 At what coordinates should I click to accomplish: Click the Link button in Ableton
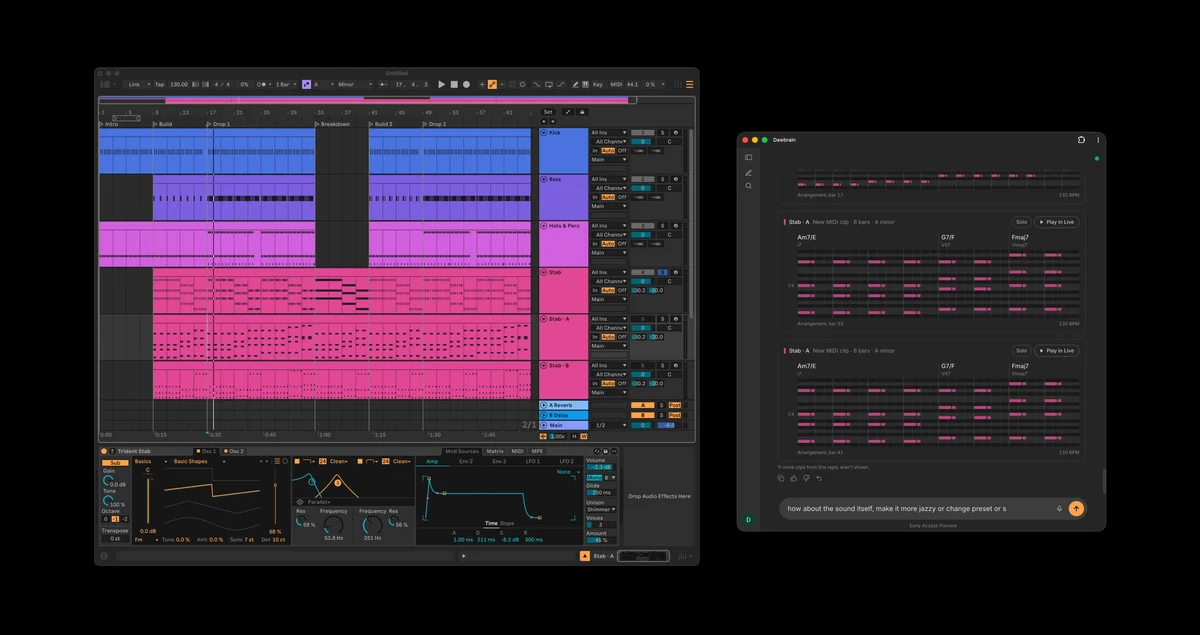tap(134, 85)
